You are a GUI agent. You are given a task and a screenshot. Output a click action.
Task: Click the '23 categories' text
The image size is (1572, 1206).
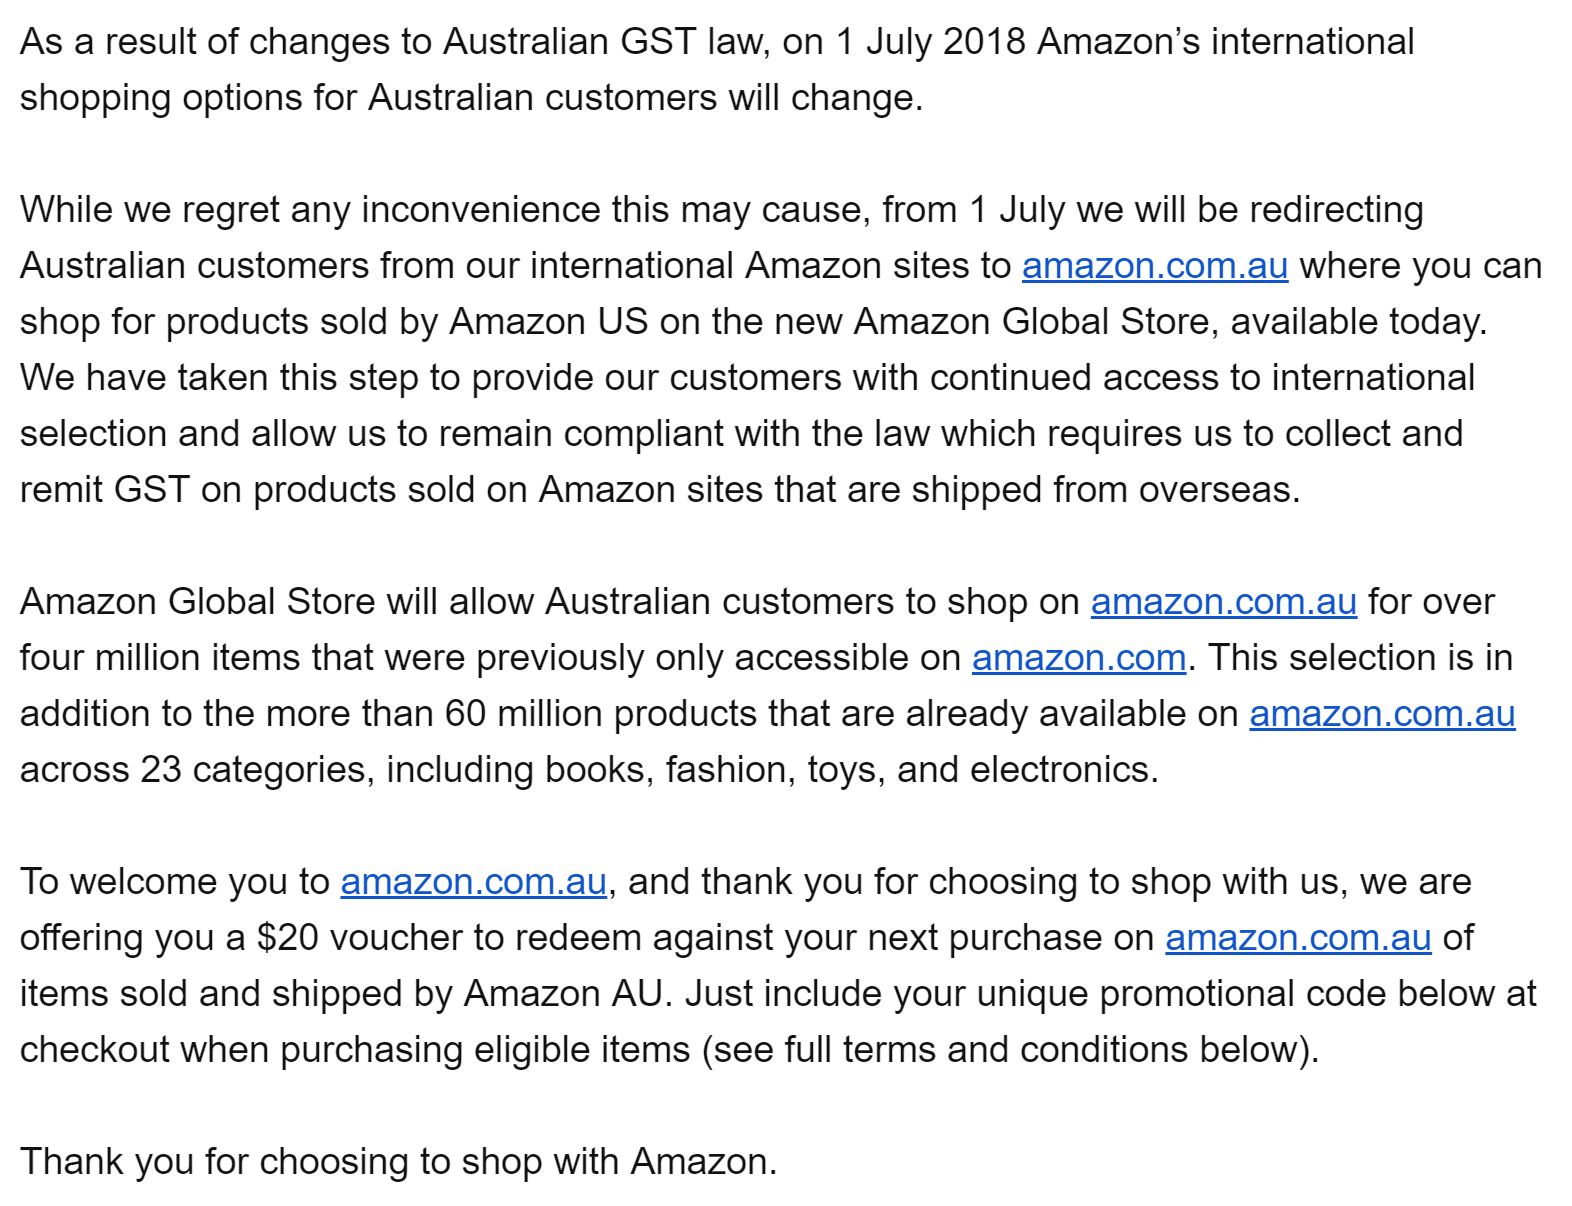tap(257, 770)
